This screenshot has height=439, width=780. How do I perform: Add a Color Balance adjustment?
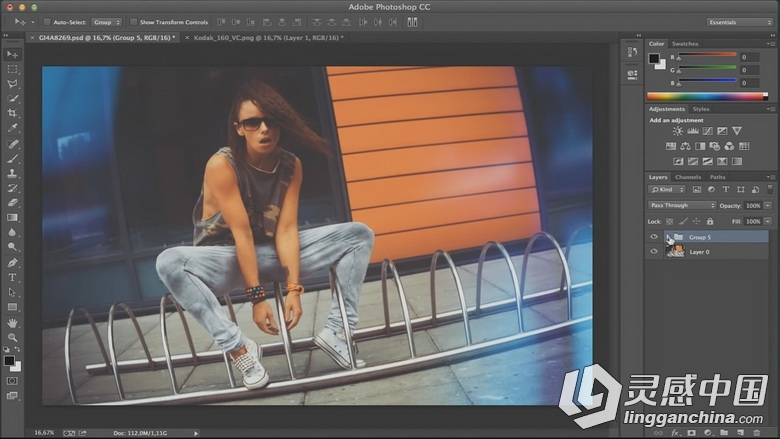tap(685, 146)
